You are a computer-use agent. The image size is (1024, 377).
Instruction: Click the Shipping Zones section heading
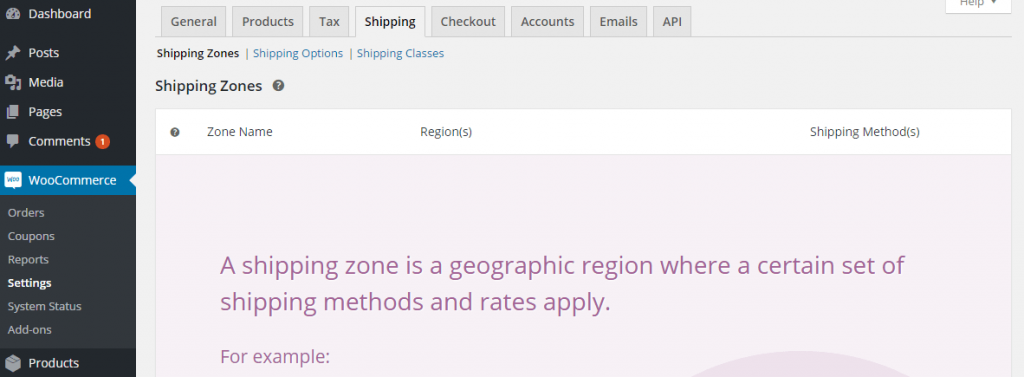tap(209, 86)
